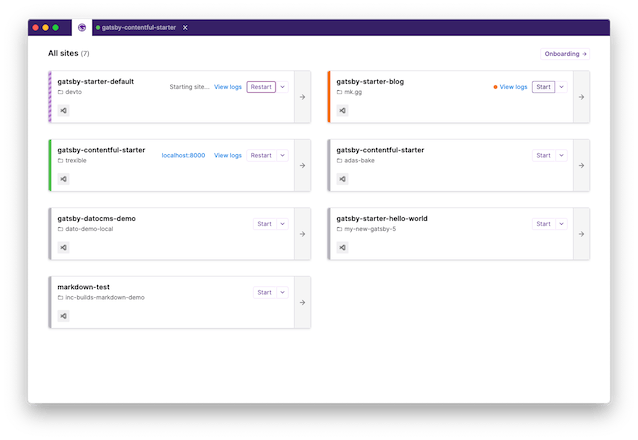Expand the Restart dropdown for trexible site

[282, 155]
